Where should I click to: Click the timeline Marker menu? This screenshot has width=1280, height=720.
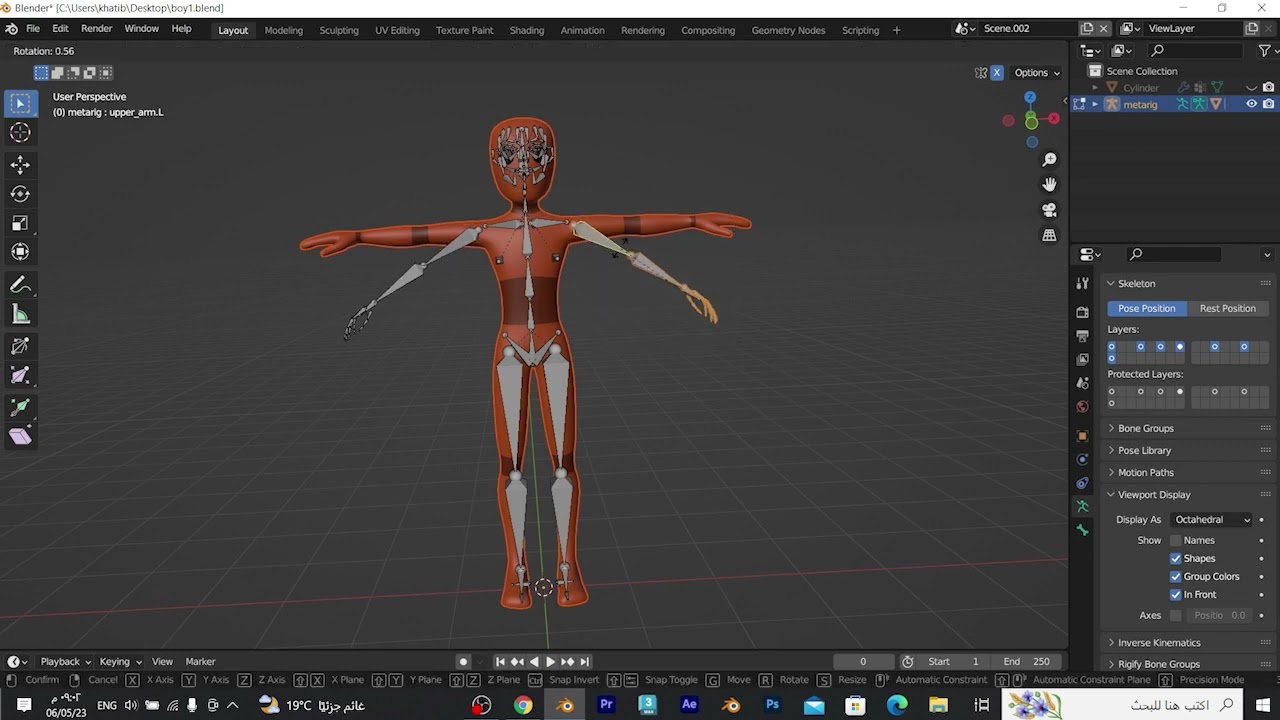pos(200,662)
